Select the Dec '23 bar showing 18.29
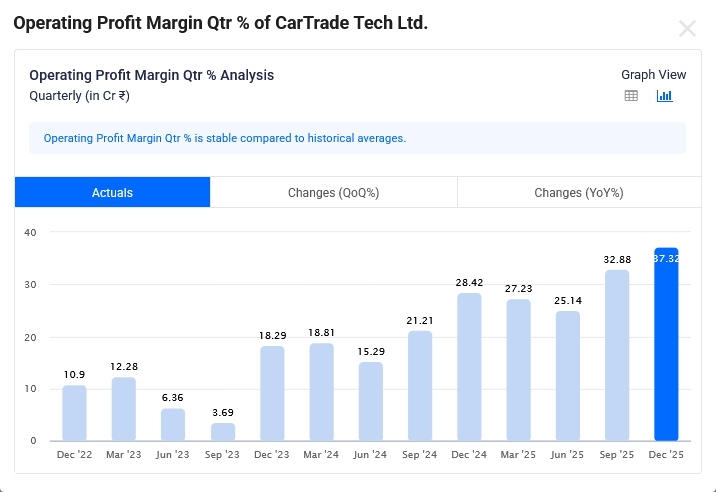The height and width of the screenshot is (492, 716). (x=272, y=393)
